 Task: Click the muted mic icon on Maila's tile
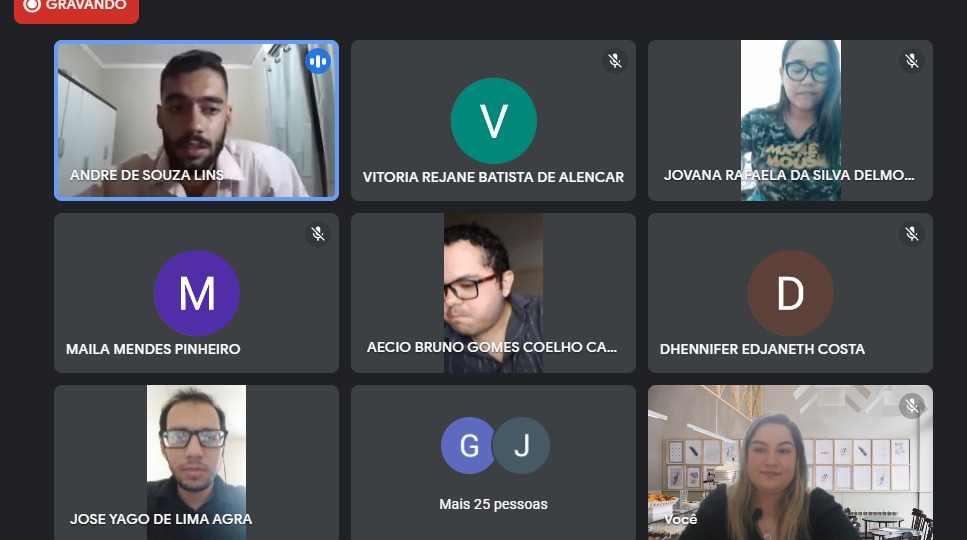point(318,234)
